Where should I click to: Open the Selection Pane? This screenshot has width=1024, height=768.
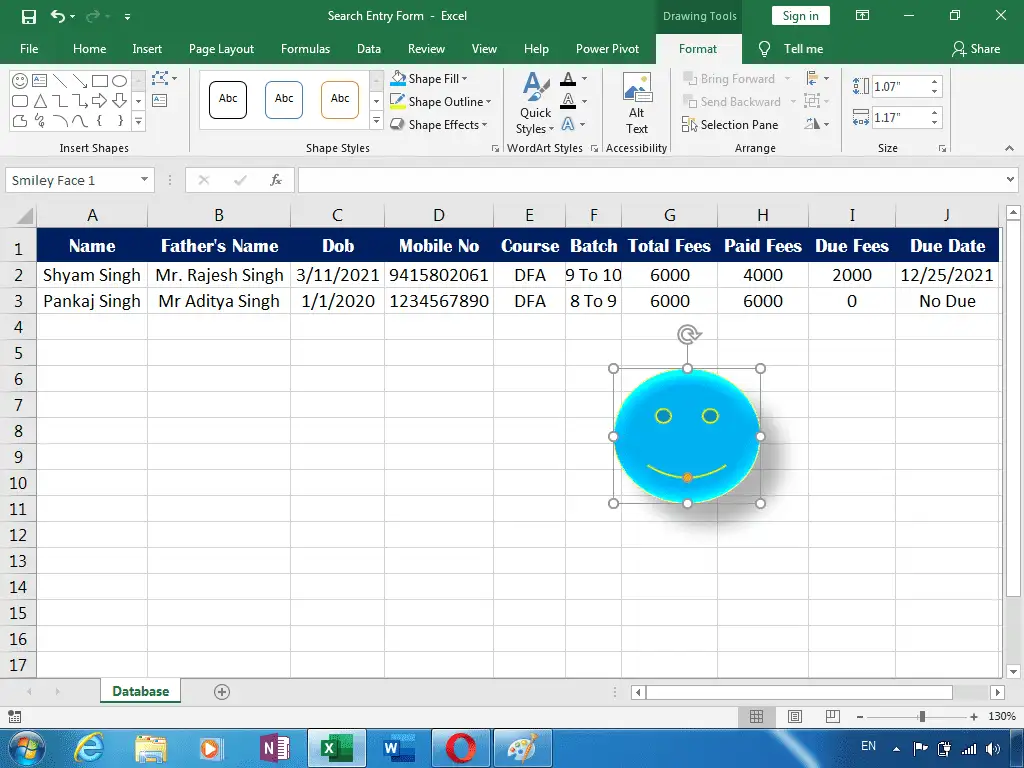(x=729, y=125)
